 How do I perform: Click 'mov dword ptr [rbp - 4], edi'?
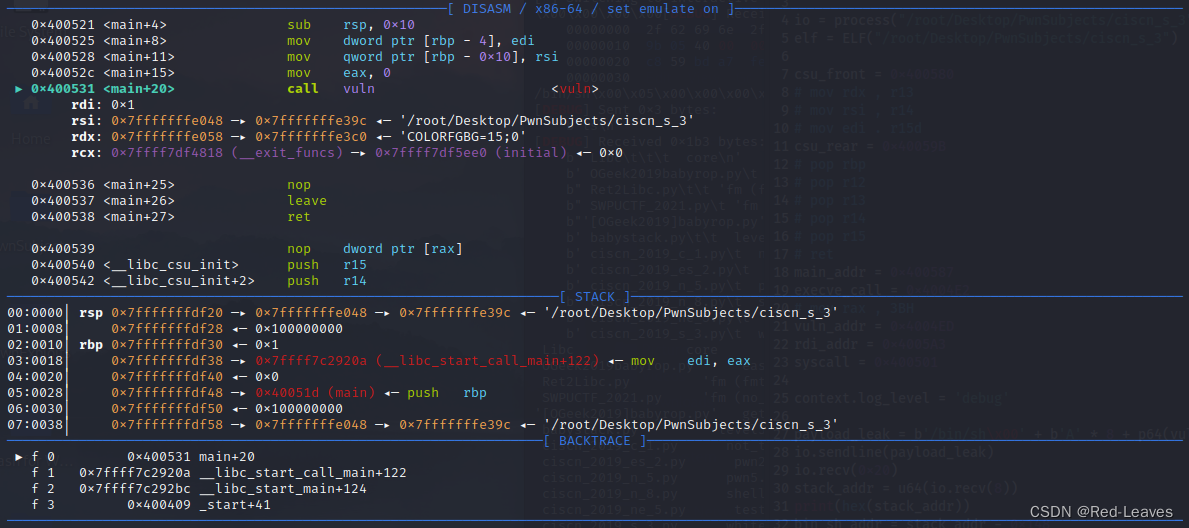410,41
